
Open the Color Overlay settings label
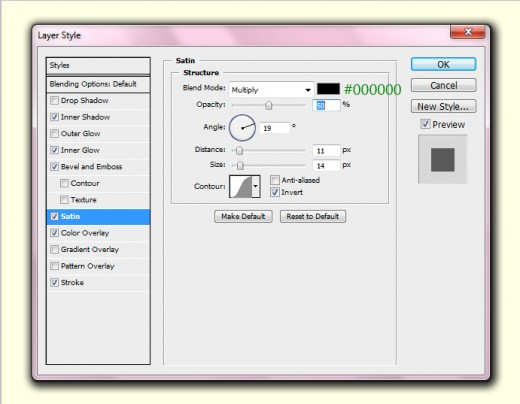coord(85,233)
